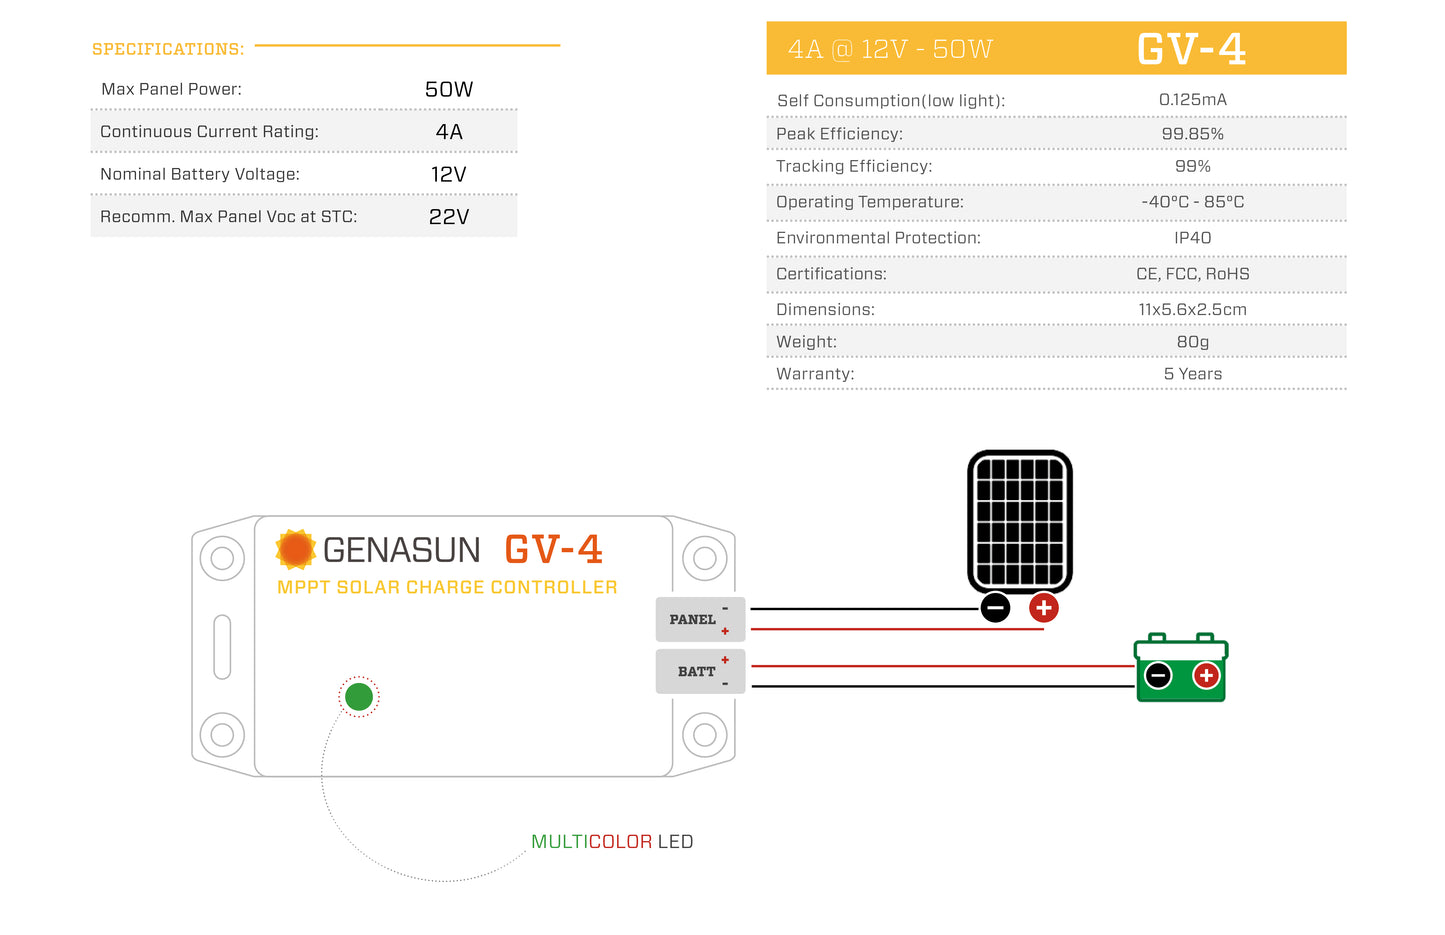Image resolution: width=1445 pixels, height=935 pixels.
Task: Click the MULTICOLOR LED label
Action: 611,841
